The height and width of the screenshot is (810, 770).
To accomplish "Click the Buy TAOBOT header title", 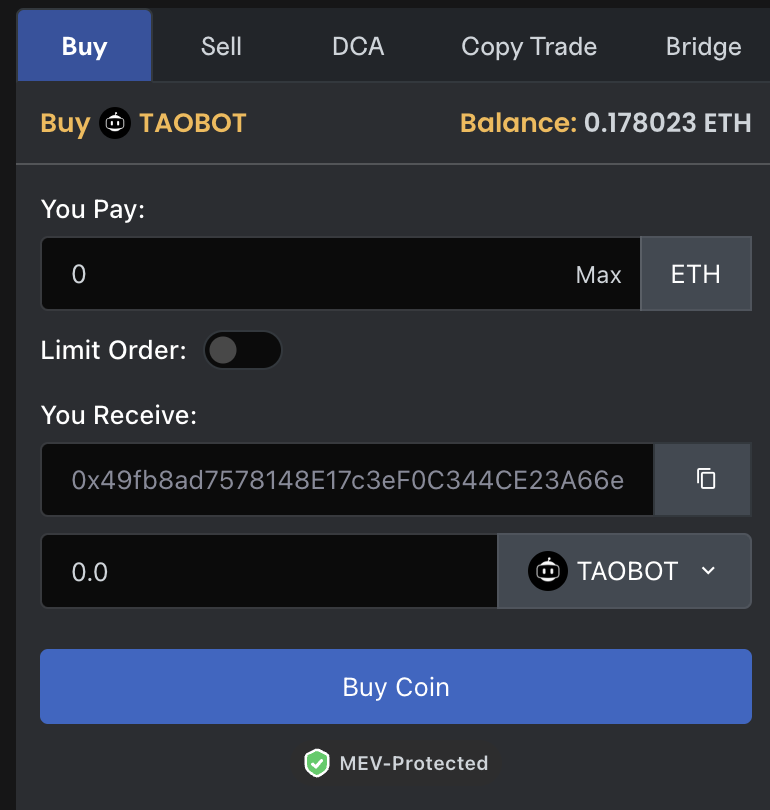I will pyautogui.click(x=143, y=124).
